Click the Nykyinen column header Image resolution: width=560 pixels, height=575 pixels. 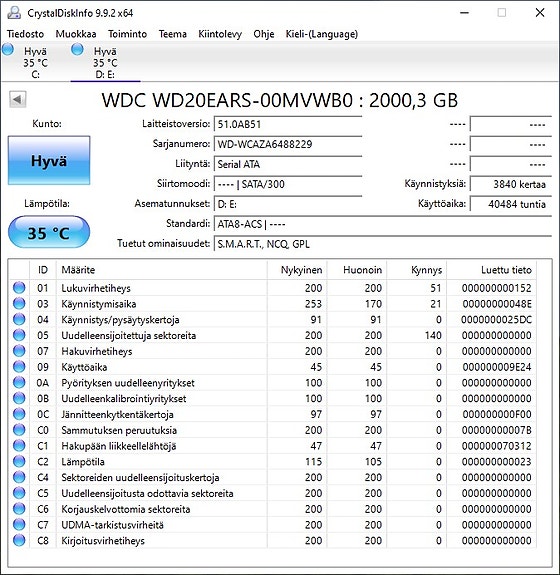297,270
